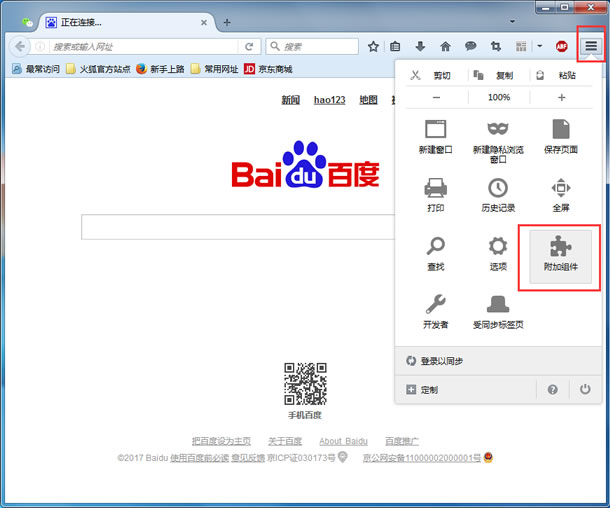Viewport: 610px width, 508px height.
Task: Open list all tabs dropdown arrow
Action: click(512, 21)
